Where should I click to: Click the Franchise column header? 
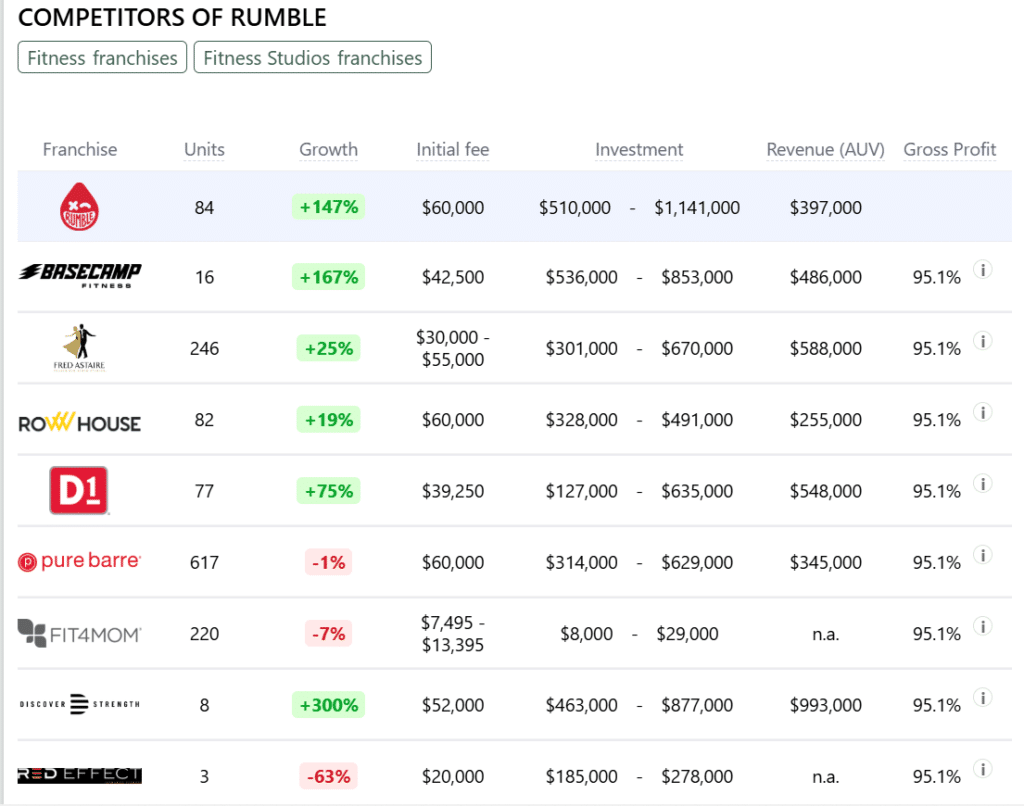(80, 150)
